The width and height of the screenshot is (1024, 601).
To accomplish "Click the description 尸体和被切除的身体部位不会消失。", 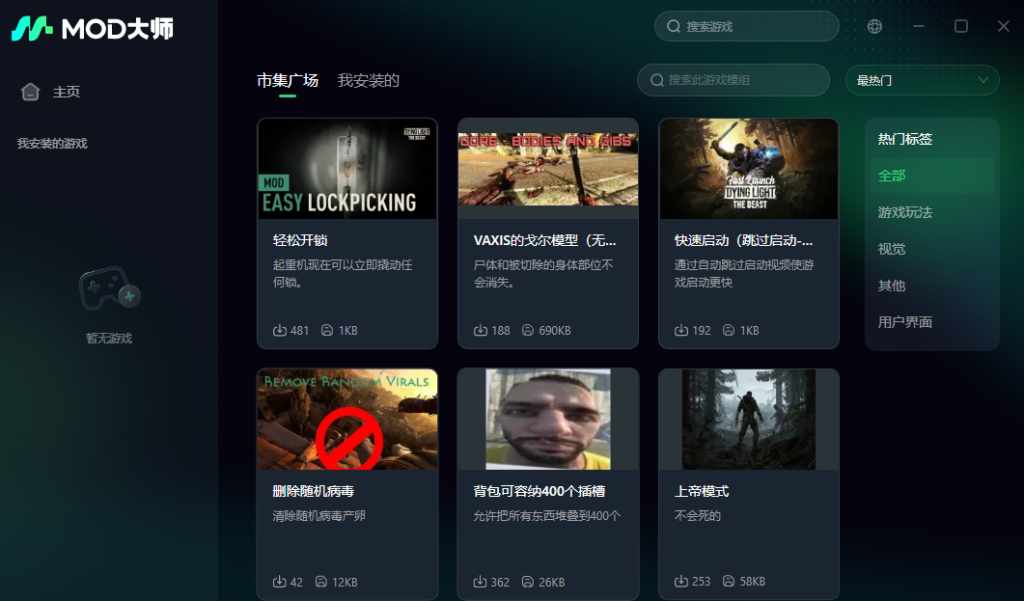I will pos(543,274).
